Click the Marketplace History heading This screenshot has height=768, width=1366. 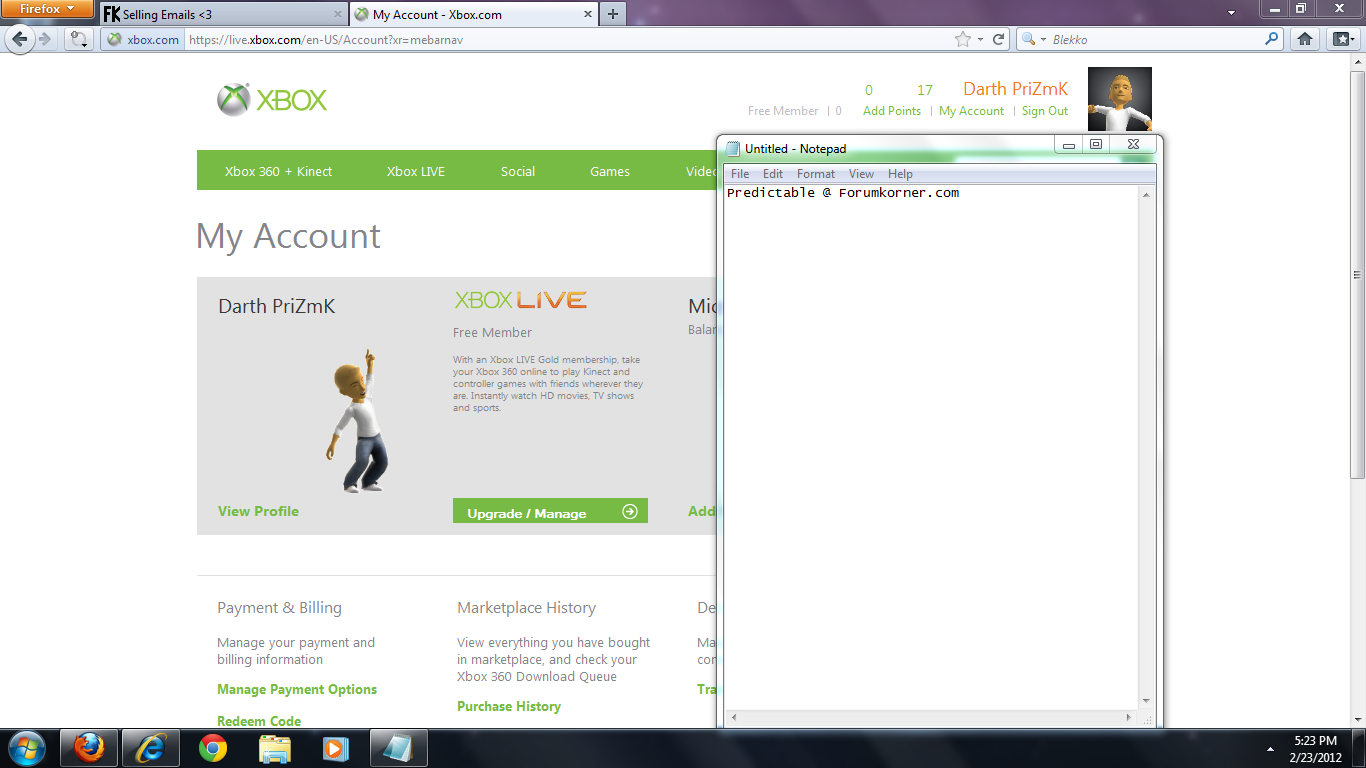tap(526, 608)
